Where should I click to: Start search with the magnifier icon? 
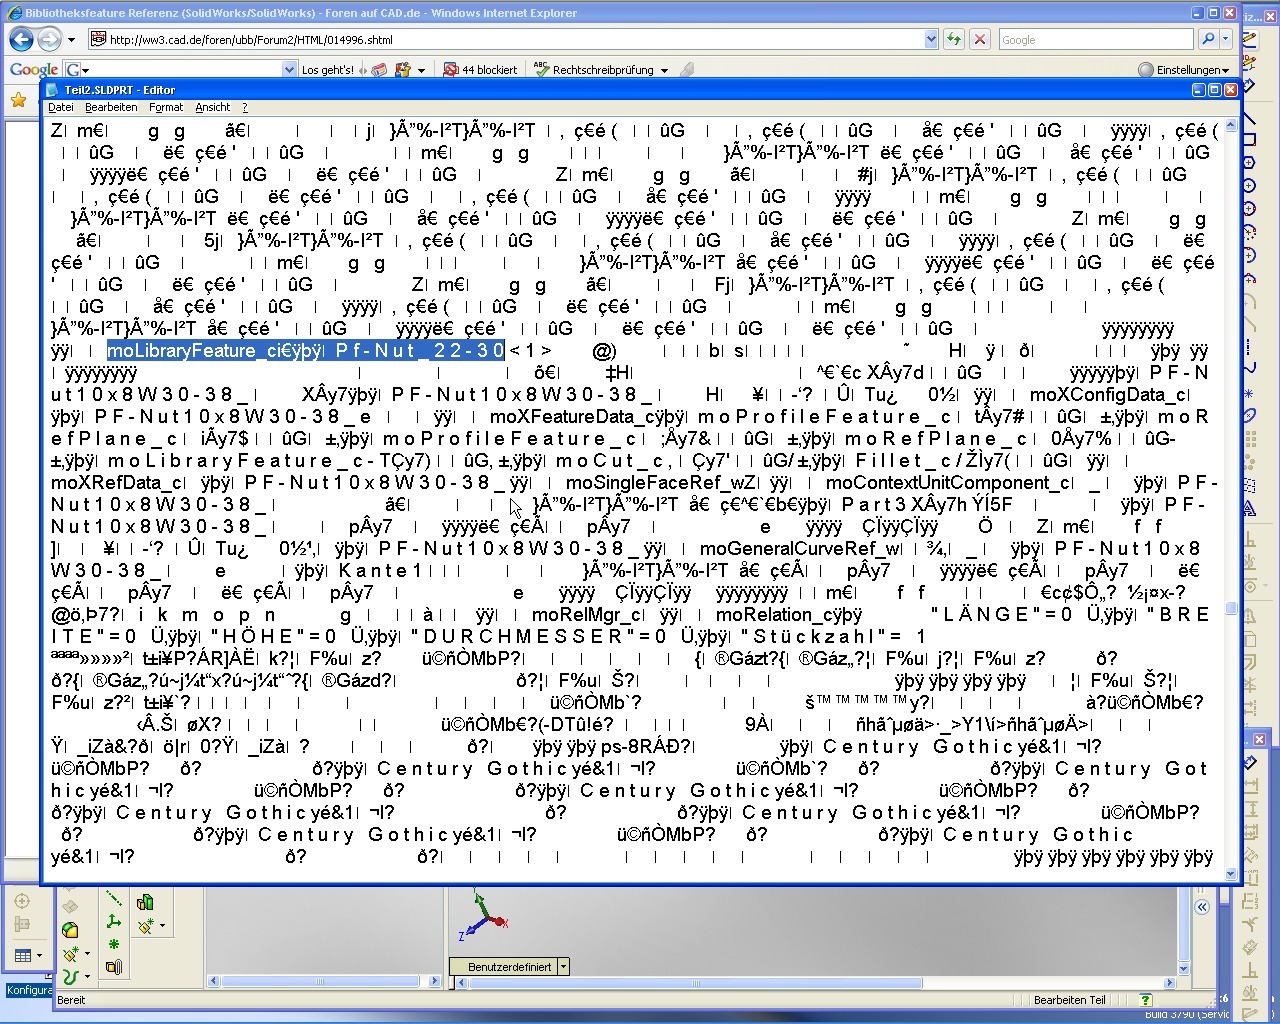point(1208,40)
